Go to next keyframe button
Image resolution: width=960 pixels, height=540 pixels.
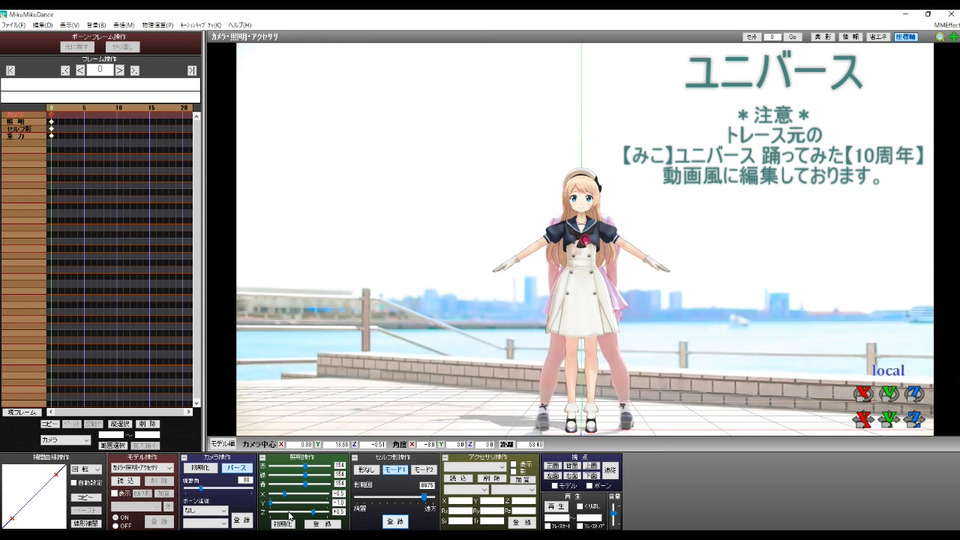(135, 70)
